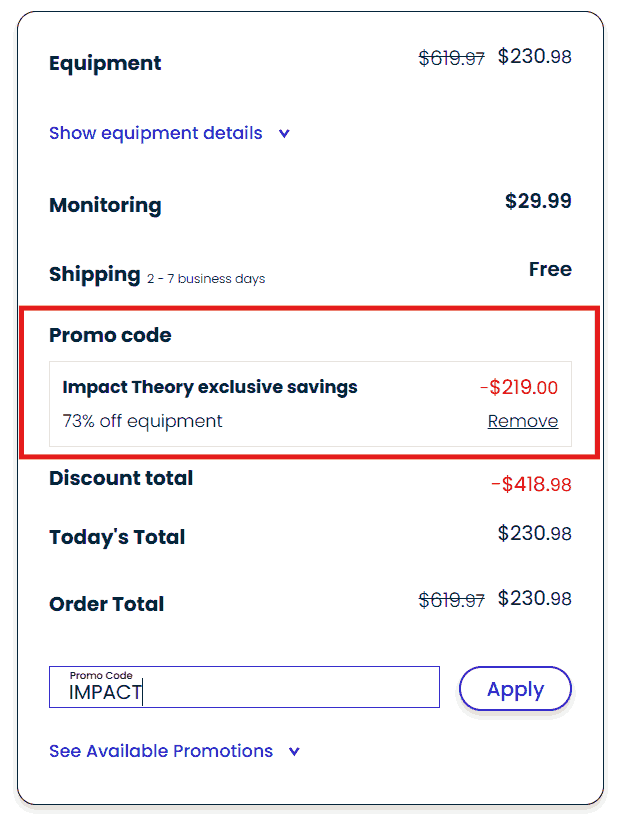This screenshot has width=620, height=817.
Task: Click the Free shipping value
Action: tap(550, 269)
